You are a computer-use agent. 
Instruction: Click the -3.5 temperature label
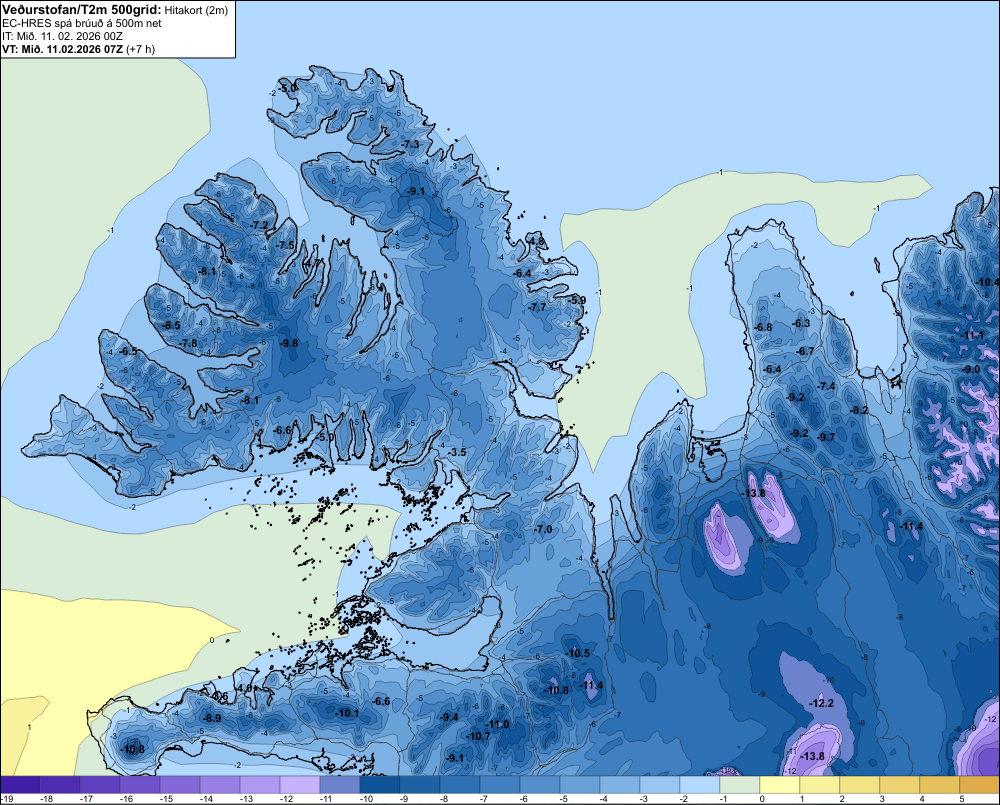(457, 452)
